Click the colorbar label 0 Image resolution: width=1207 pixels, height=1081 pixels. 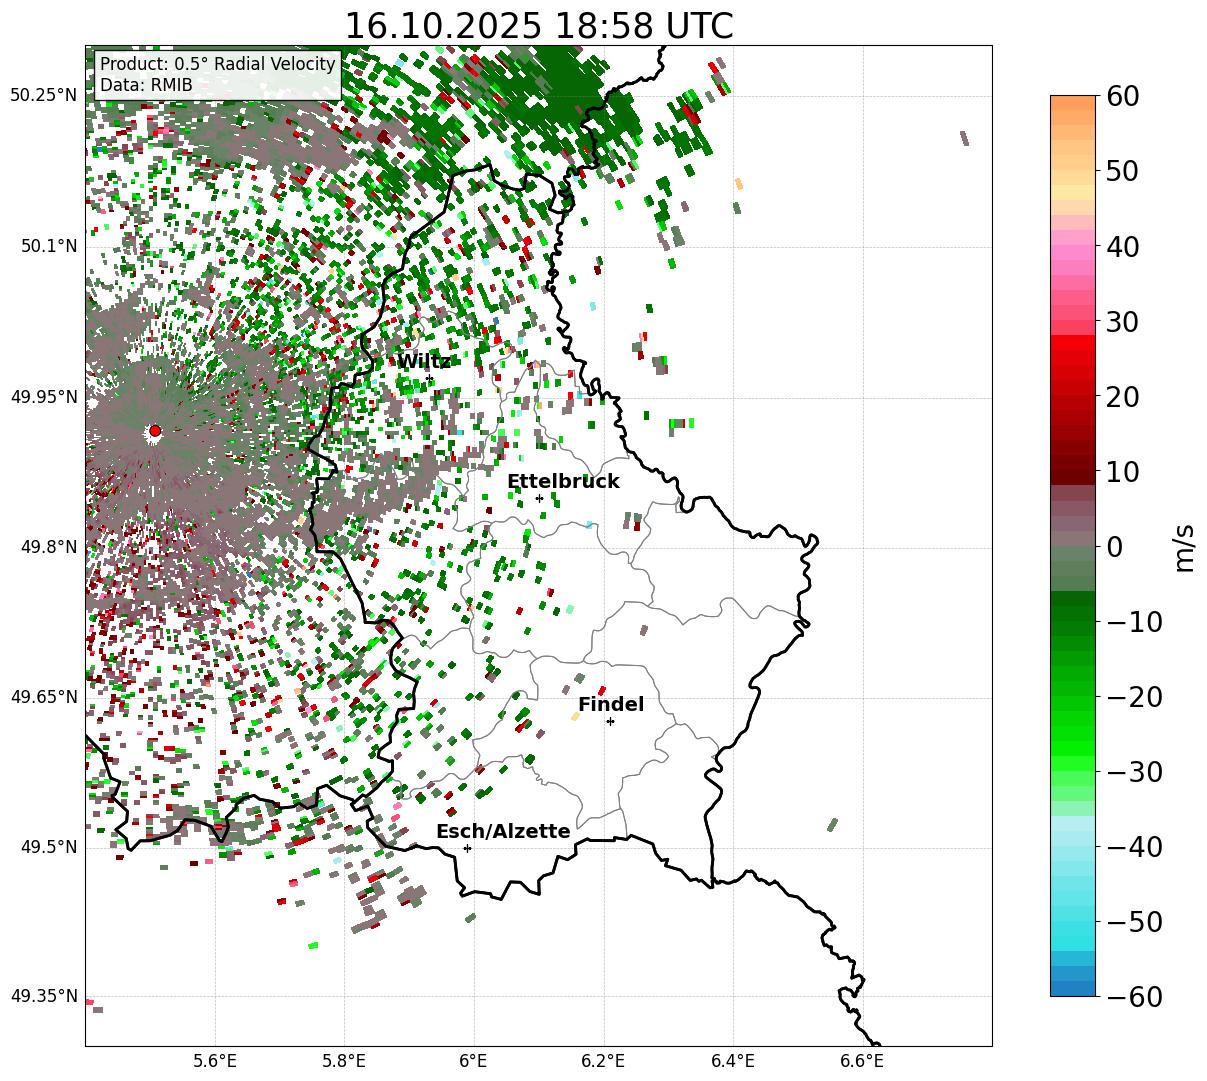tap(1116, 547)
